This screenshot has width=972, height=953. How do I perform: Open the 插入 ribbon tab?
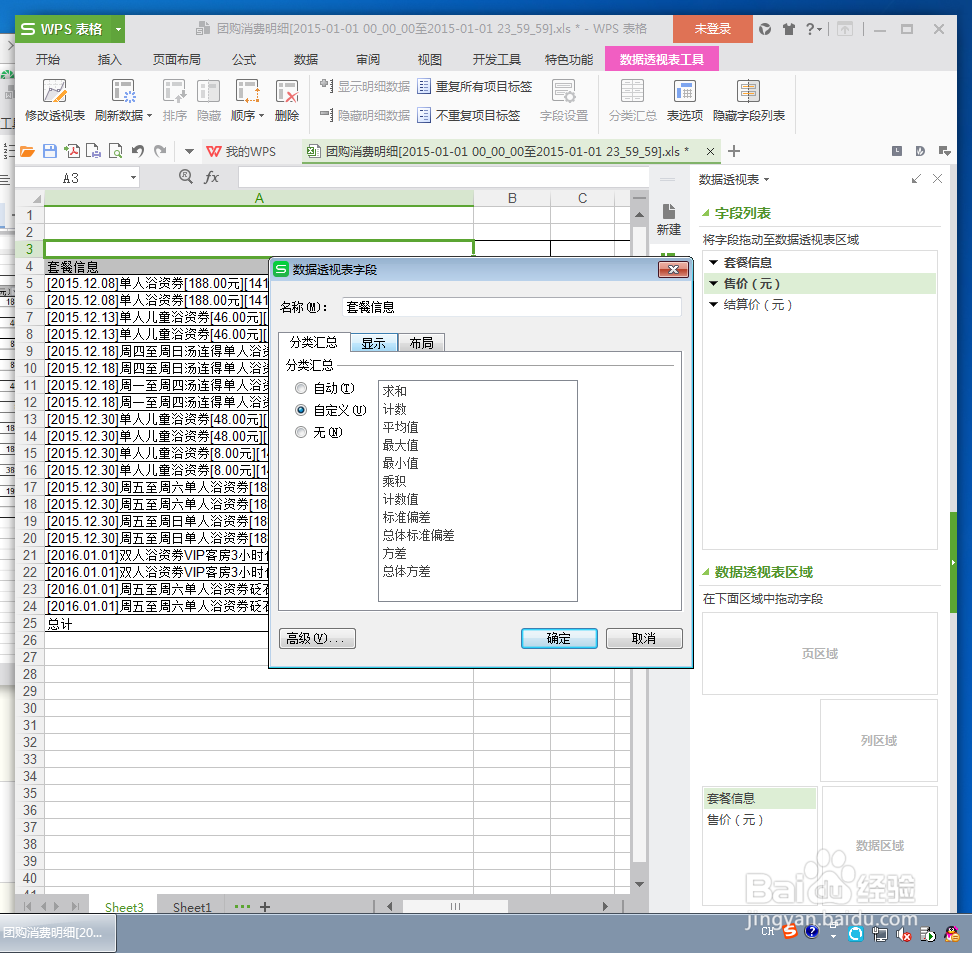(x=109, y=60)
